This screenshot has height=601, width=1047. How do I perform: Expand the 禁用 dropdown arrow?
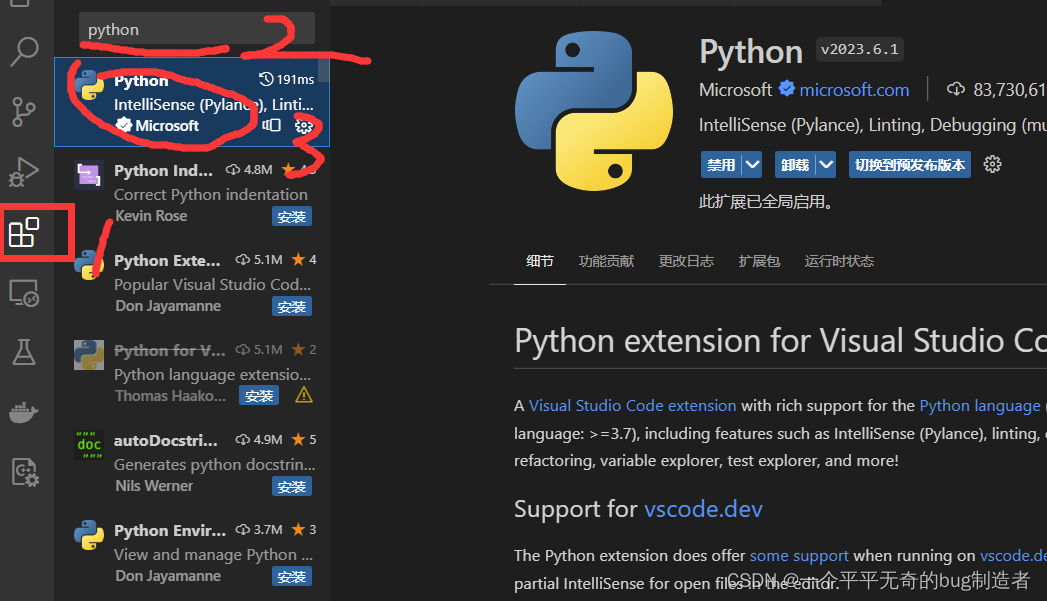click(x=752, y=165)
